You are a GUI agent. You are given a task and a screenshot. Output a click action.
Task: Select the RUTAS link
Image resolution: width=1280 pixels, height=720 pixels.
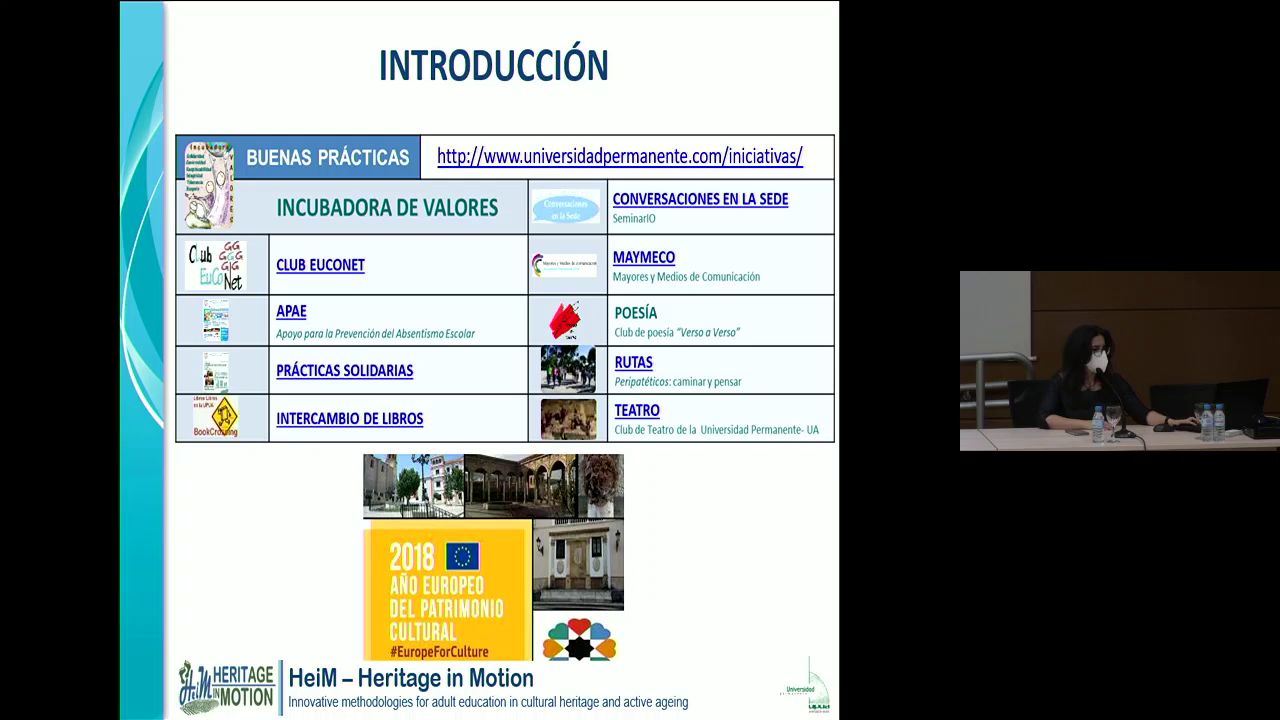633,362
